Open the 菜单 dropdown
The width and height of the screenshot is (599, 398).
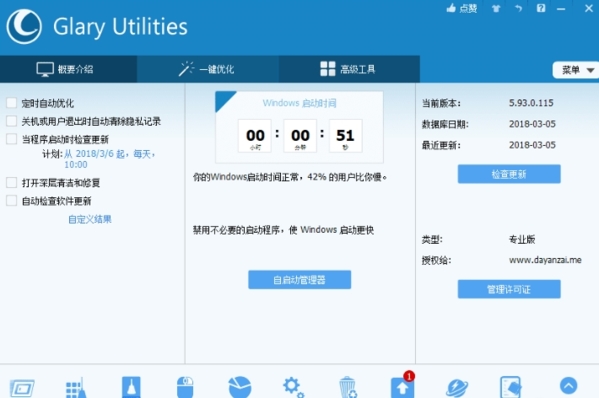coord(576,70)
